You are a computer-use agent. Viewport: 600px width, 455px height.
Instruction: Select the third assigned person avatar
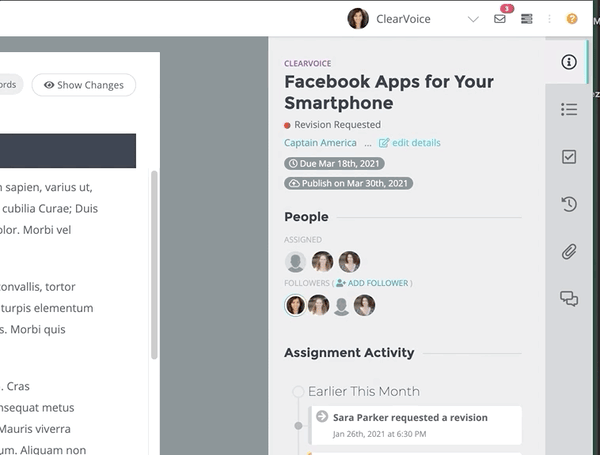click(x=349, y=262)
